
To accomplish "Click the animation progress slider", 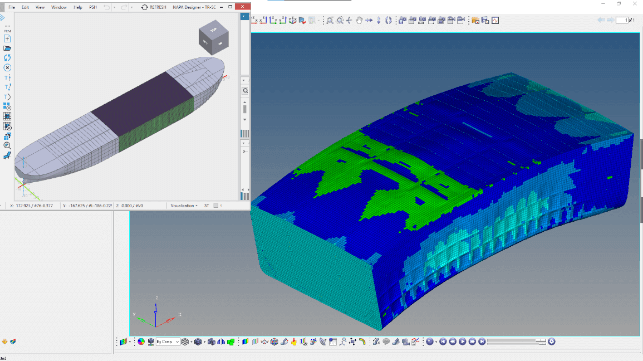I will [516, 342].
